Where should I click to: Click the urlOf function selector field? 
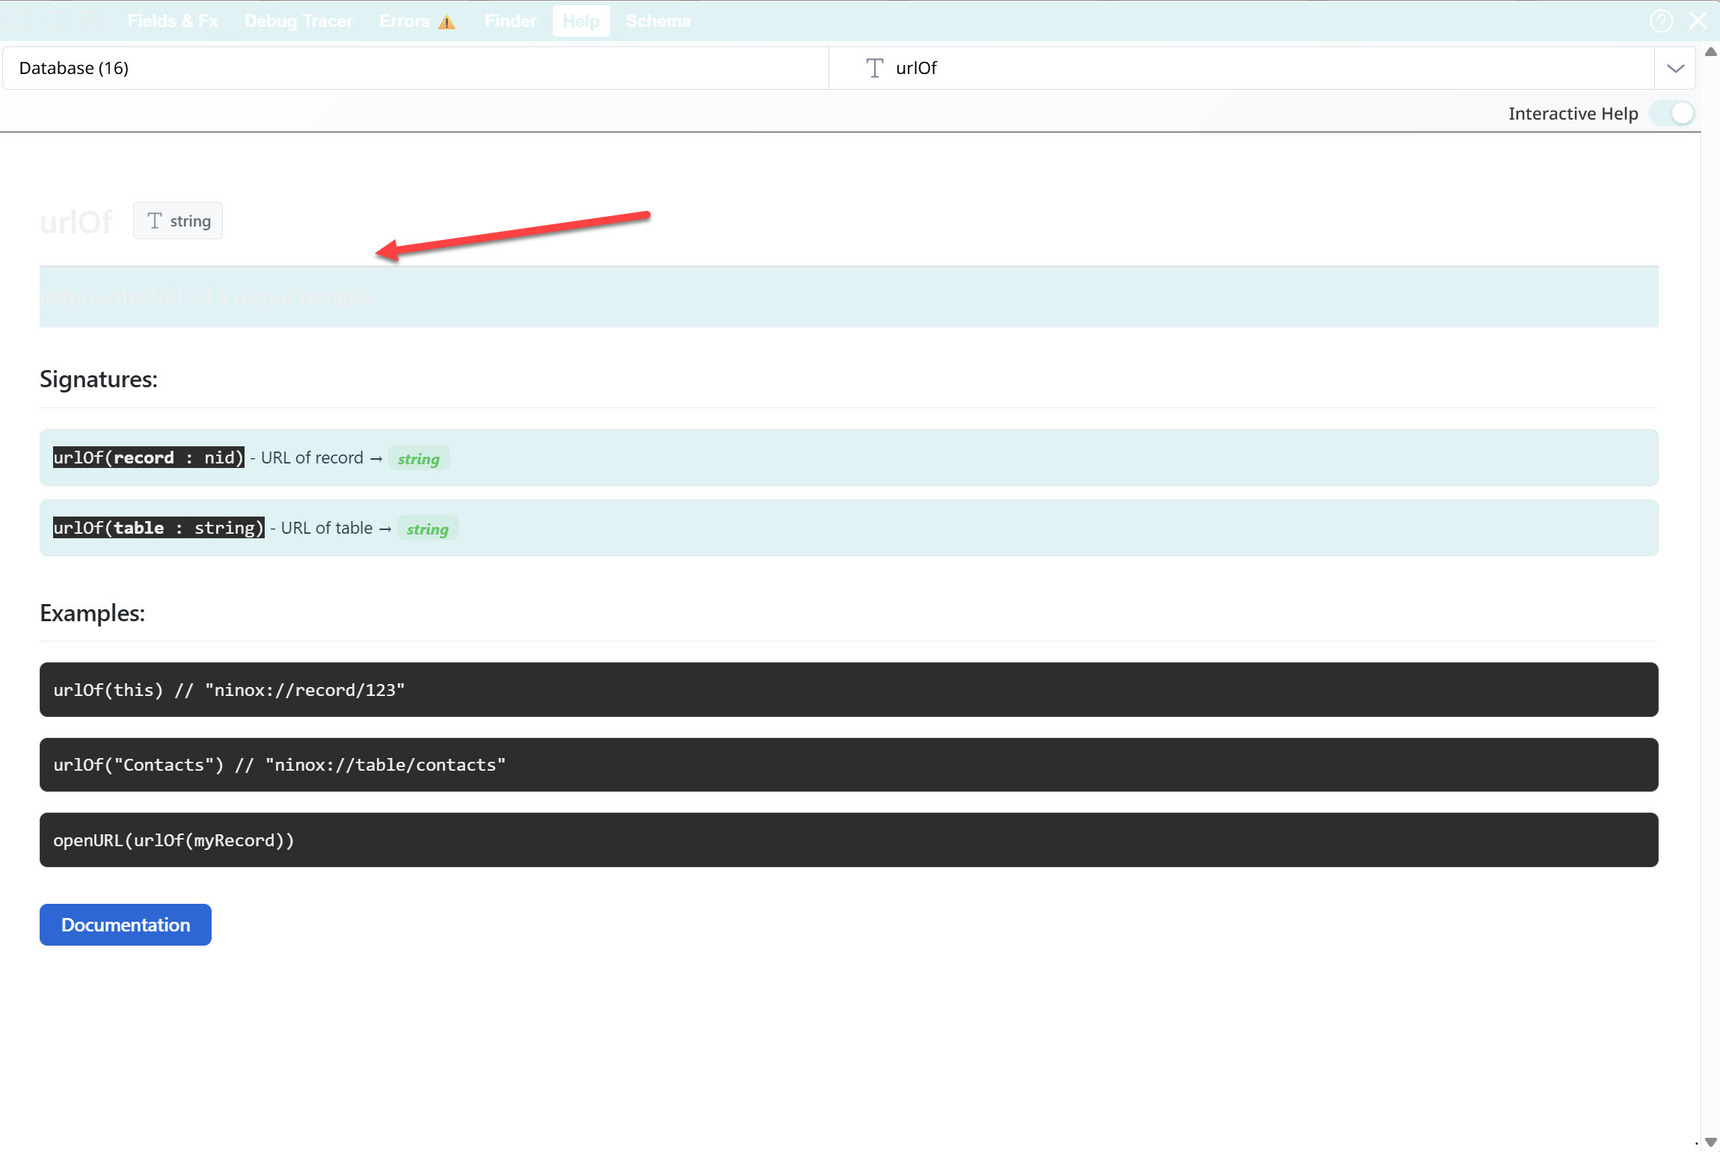pos(1241,68)
